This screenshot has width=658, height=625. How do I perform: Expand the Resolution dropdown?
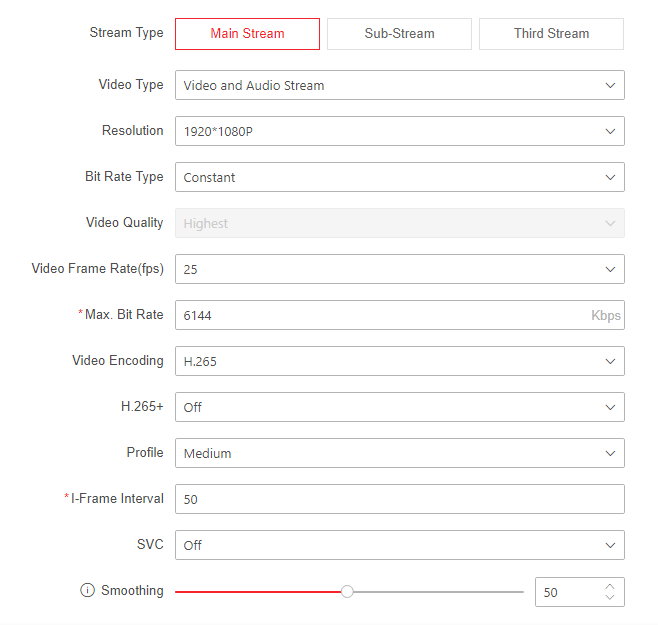pyautogui.click(x=399, y=131)
